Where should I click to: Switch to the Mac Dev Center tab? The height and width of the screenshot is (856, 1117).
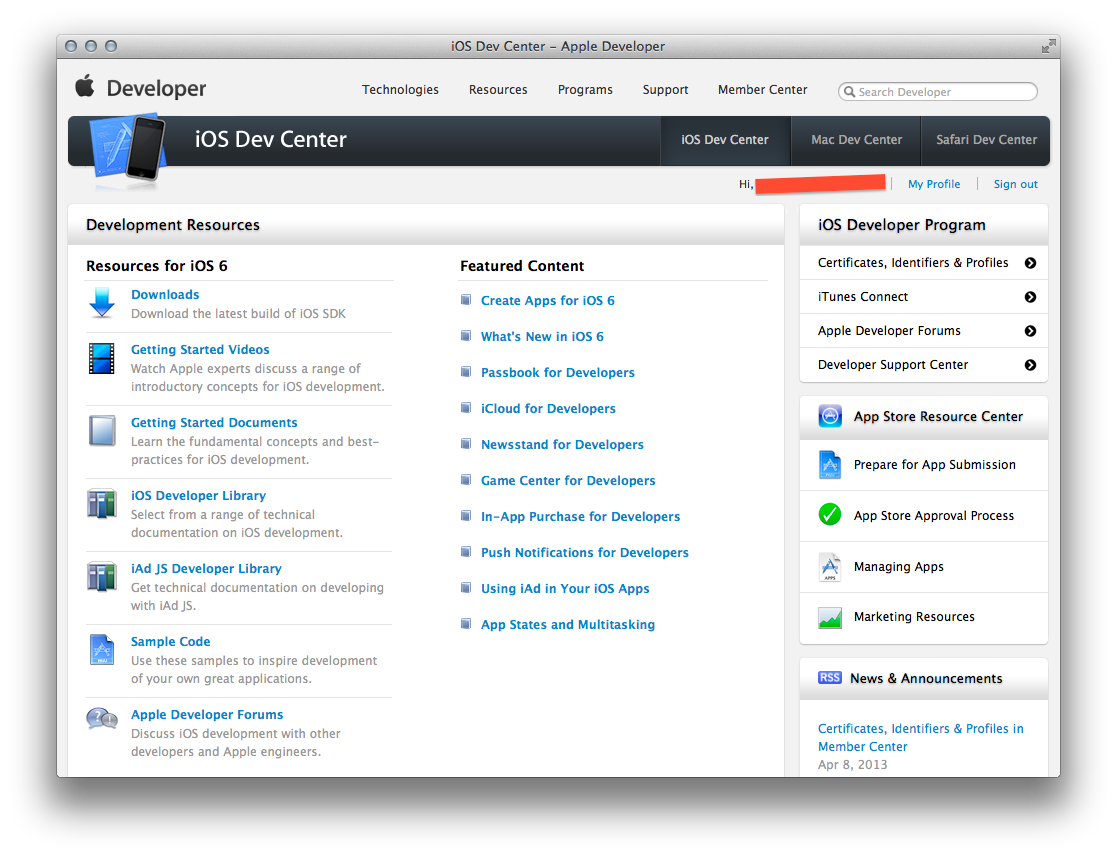(856, 140)
